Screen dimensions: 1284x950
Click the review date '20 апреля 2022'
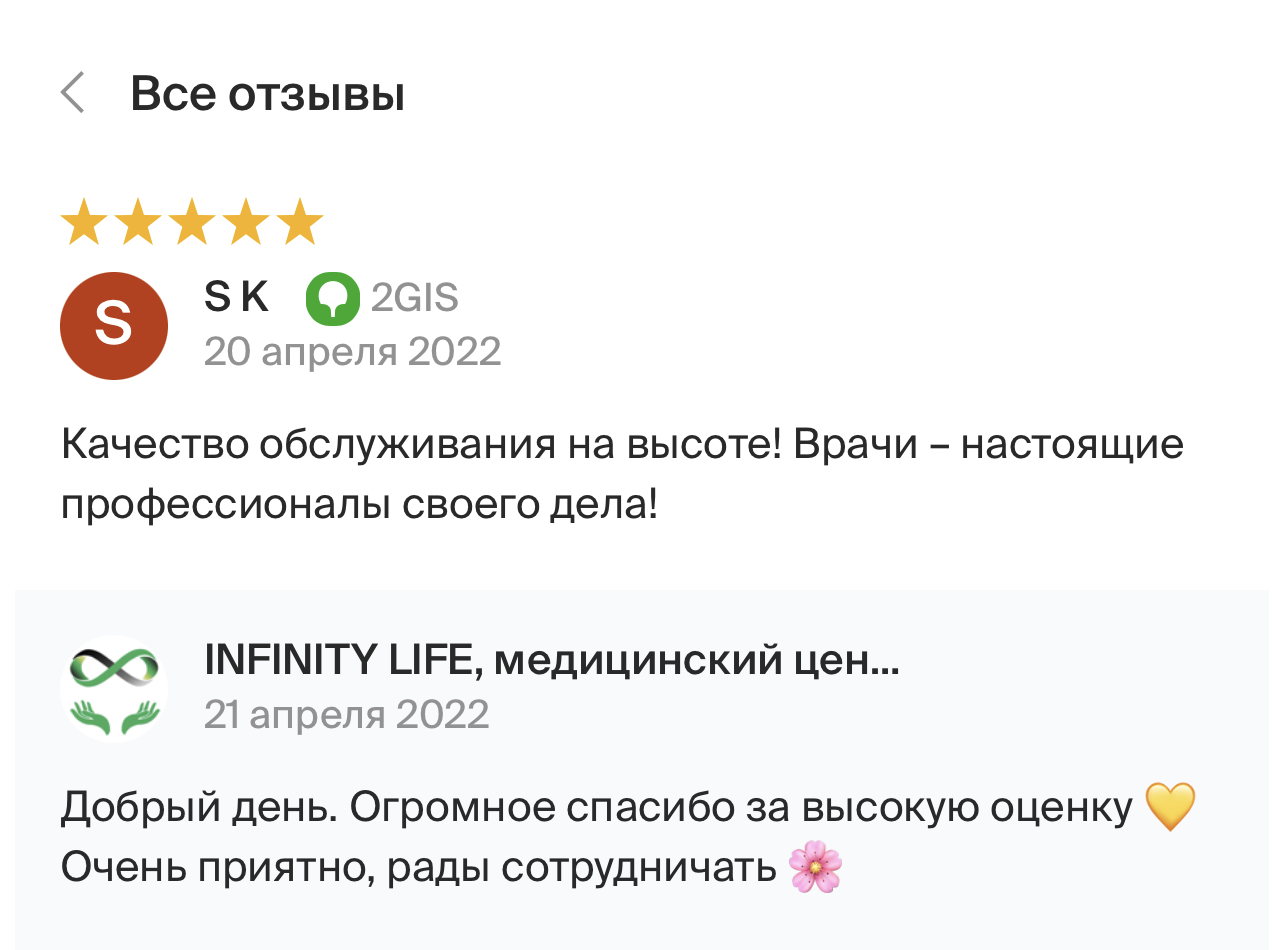pos(352,352)
